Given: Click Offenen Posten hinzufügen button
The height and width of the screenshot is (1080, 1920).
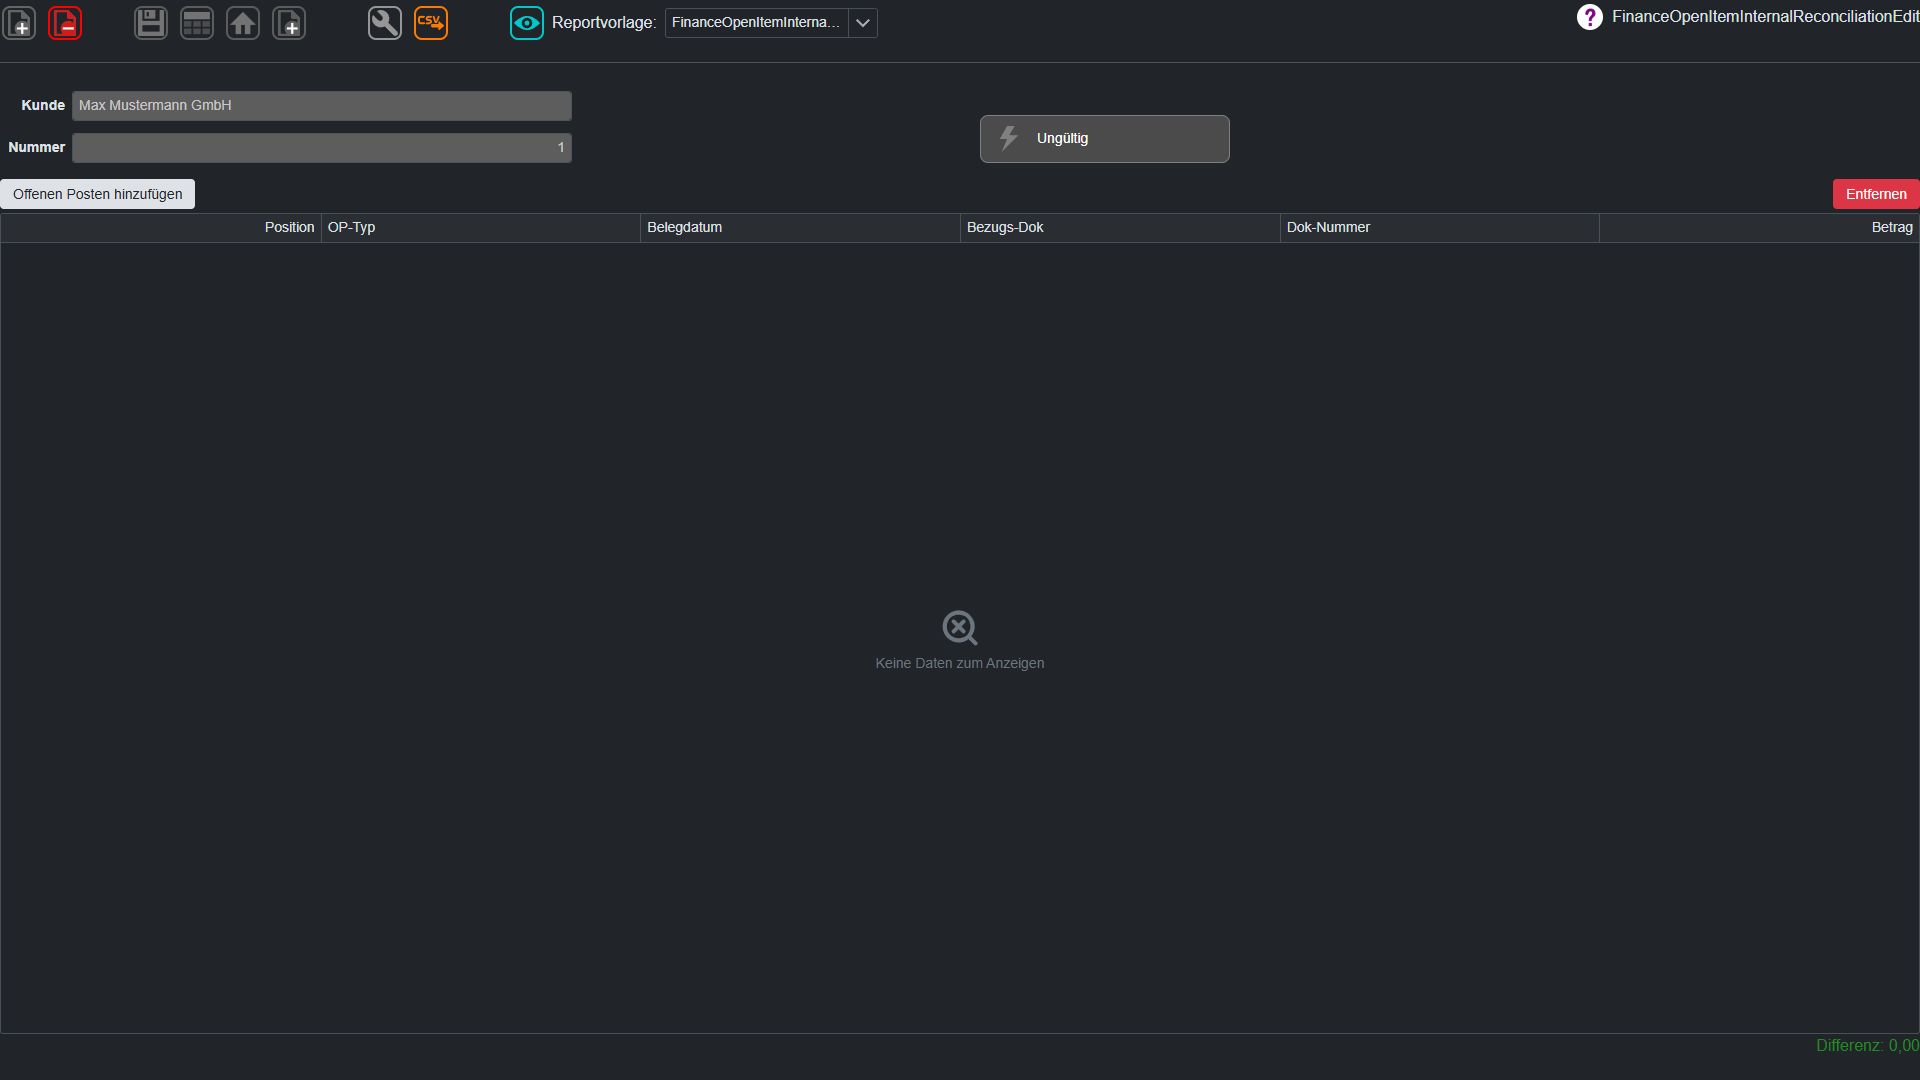Looking at the screenshot, I should point(98,194).
